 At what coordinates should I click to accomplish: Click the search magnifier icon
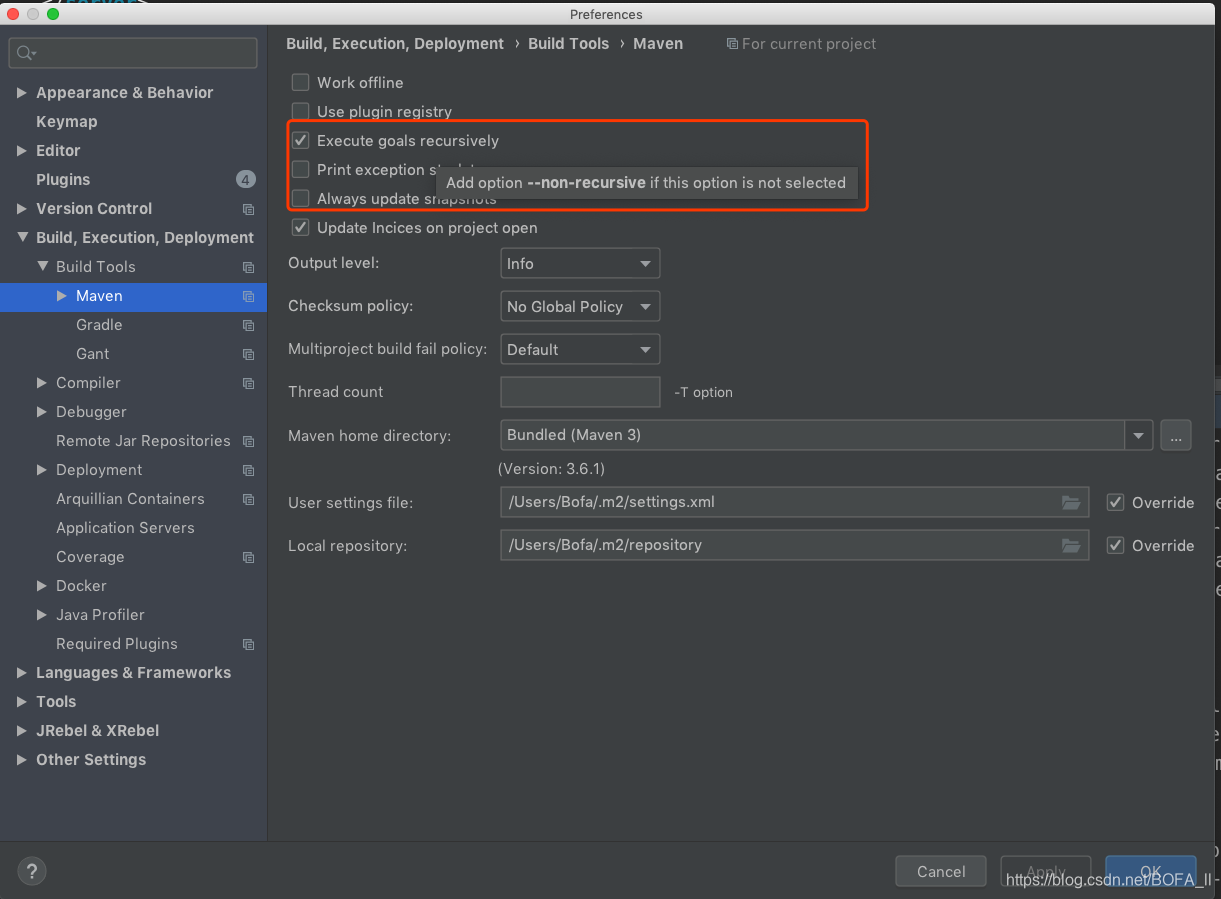(26, 53)
